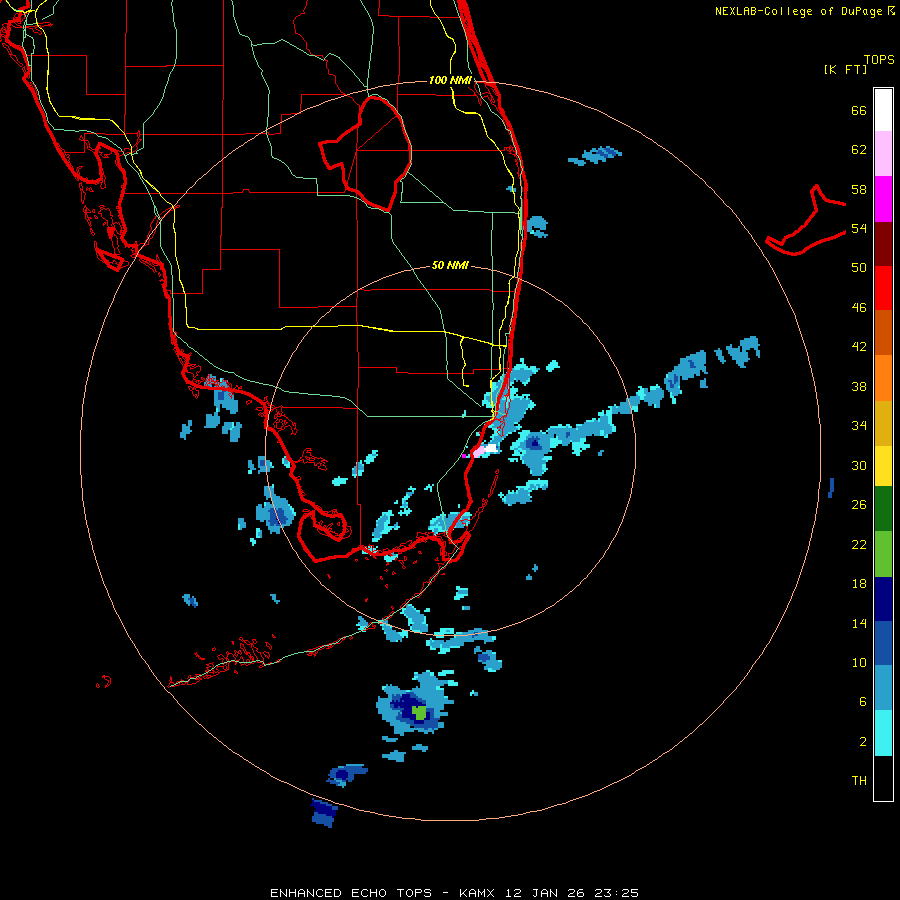Click the 10 legend value
This screenshot has height=900, width=900.
[859, 662]
